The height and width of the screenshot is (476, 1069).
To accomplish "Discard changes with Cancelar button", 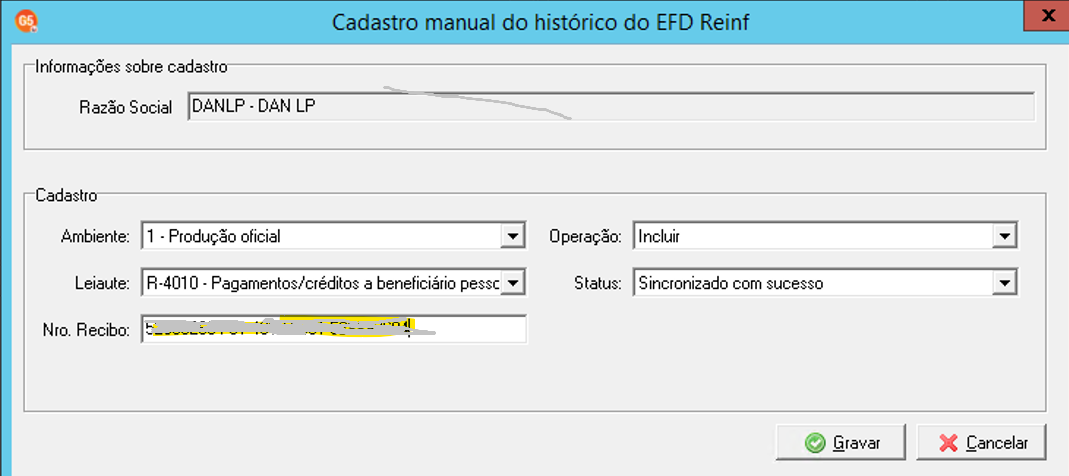I will click(x=982, y=443).
